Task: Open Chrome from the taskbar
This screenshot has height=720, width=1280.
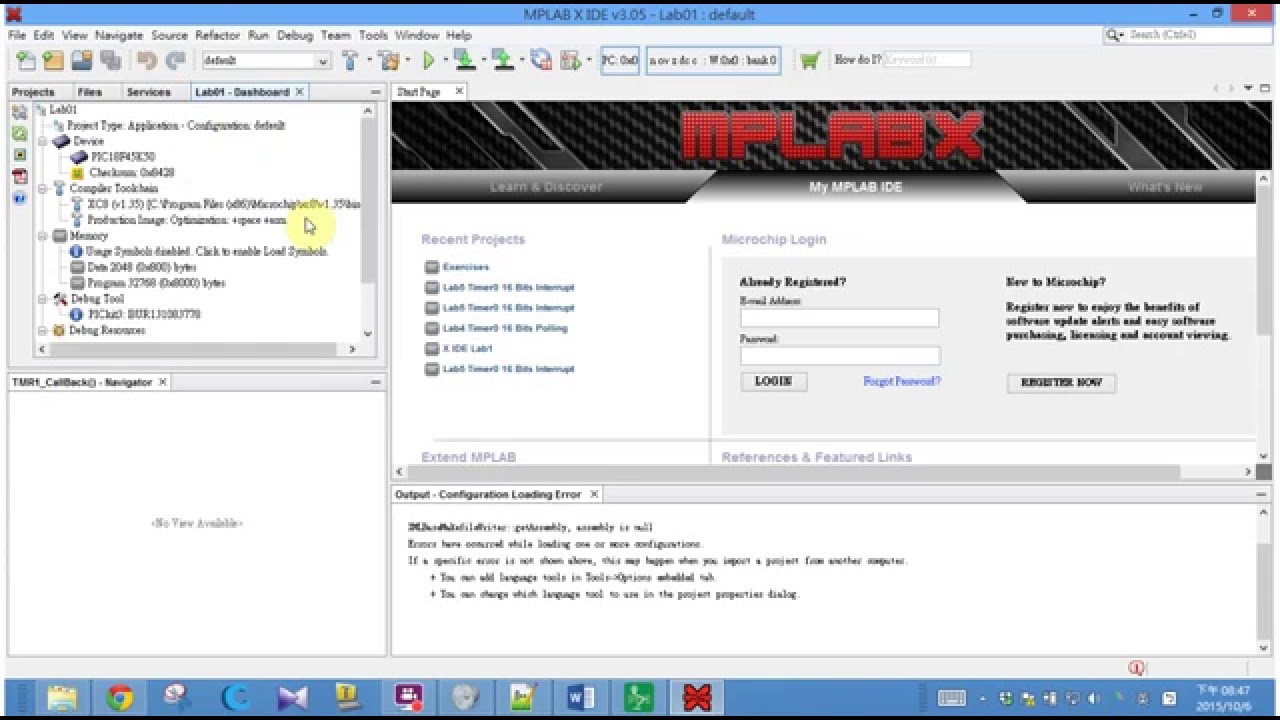Action: pyautogui.click(x=119, y=697)
